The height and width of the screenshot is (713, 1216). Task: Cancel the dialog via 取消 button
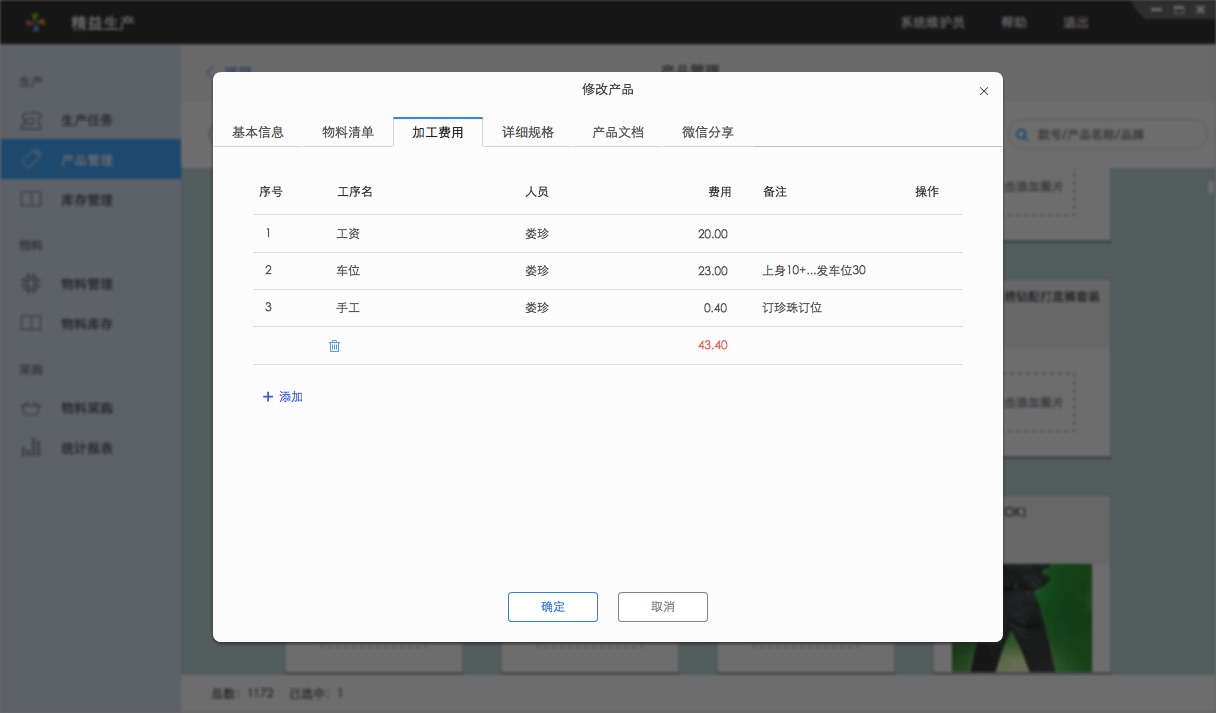pos(662,607)
